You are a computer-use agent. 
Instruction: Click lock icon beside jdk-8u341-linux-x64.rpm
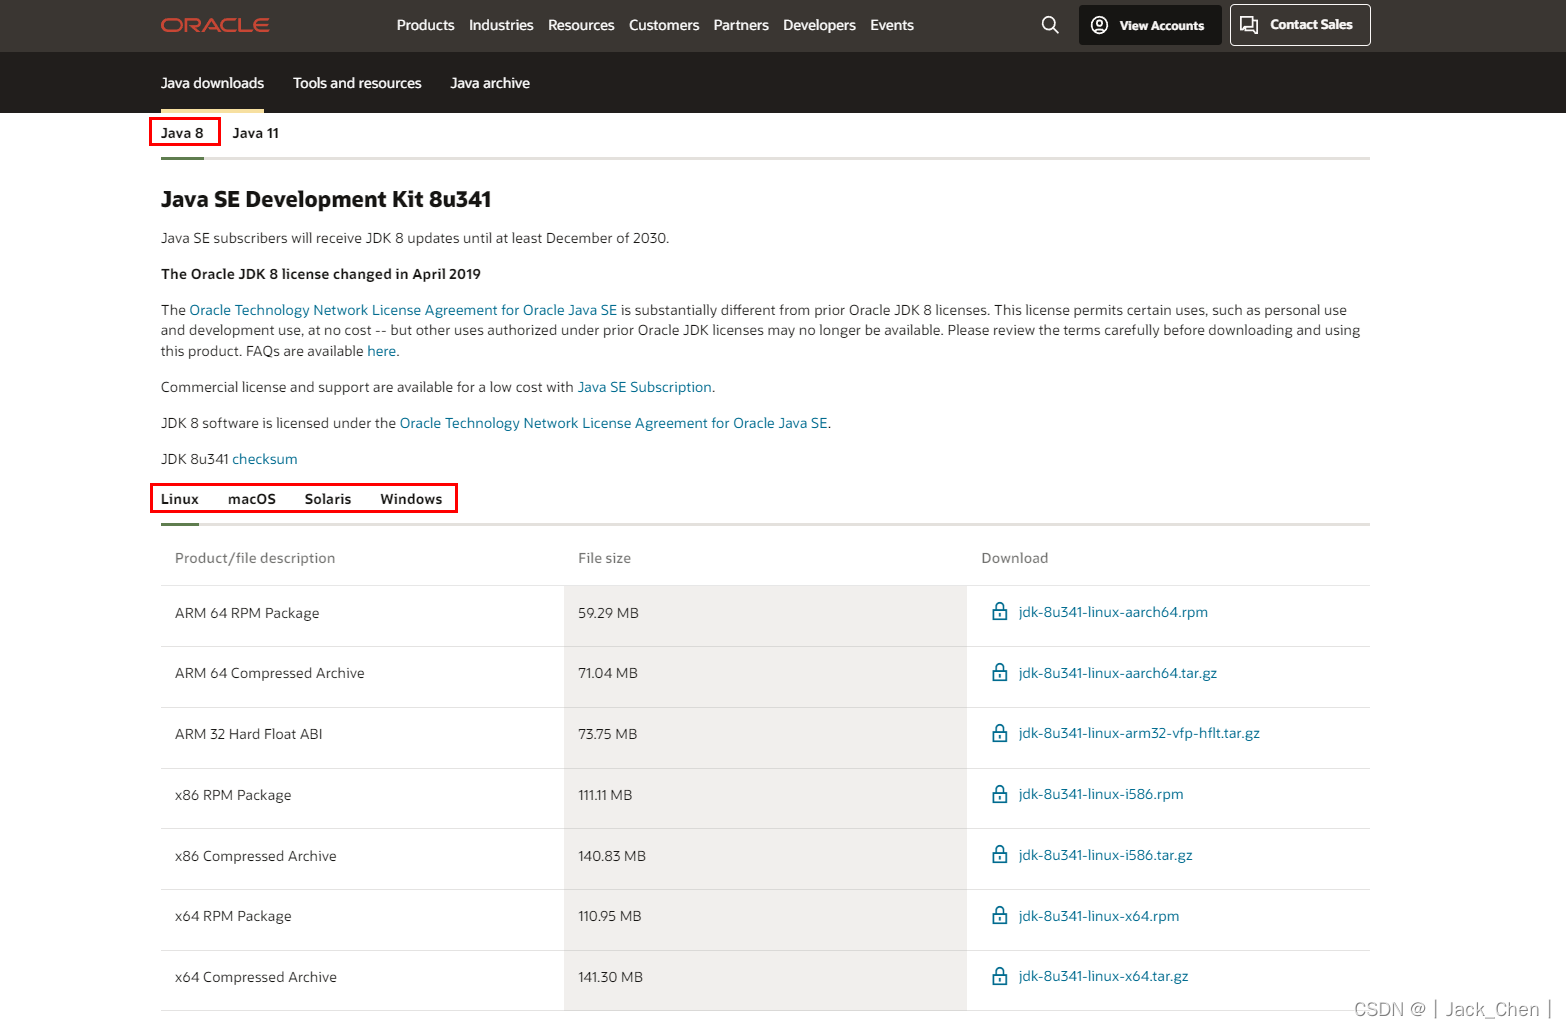click(999, 916)
